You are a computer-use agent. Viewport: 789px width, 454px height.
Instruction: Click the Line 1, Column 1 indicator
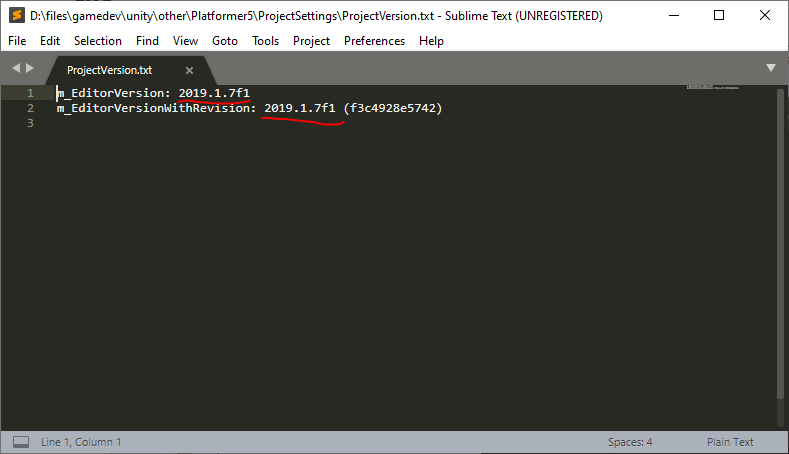click(81, 442)
